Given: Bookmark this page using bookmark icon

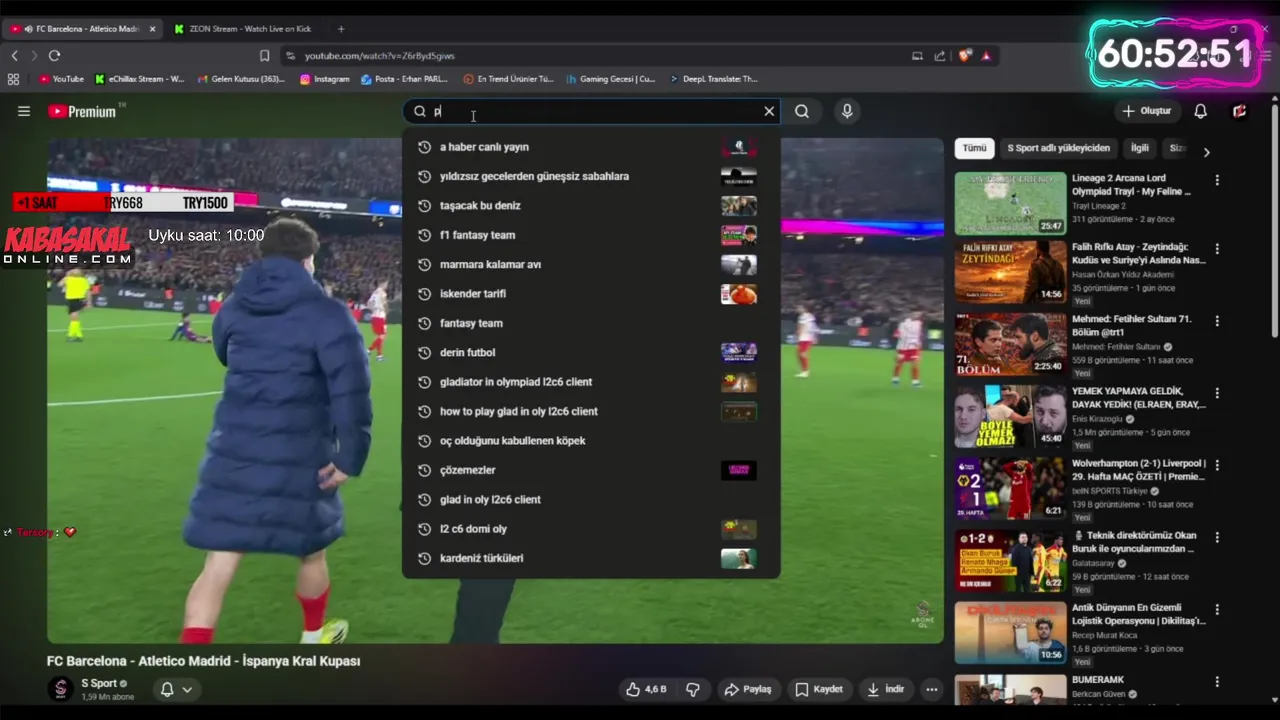Looking at the screenshot, I should 264,56.
